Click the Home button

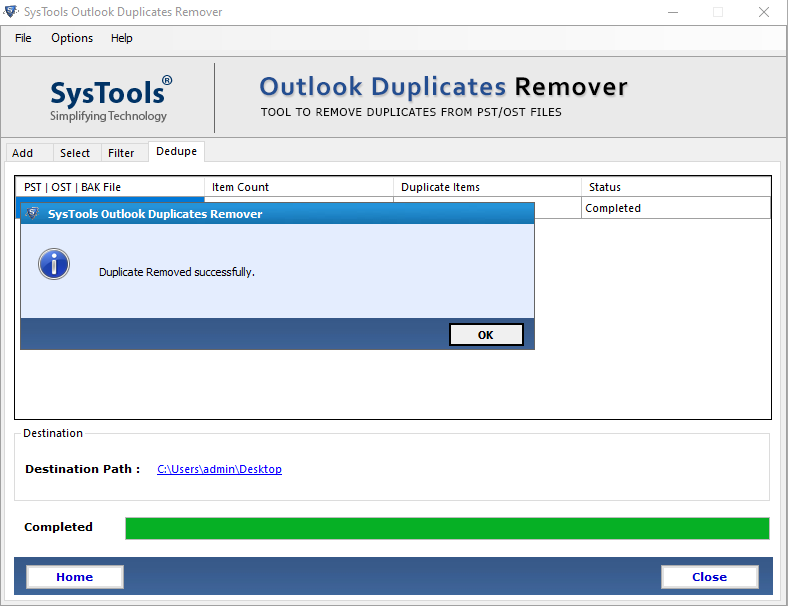point(74,577)
